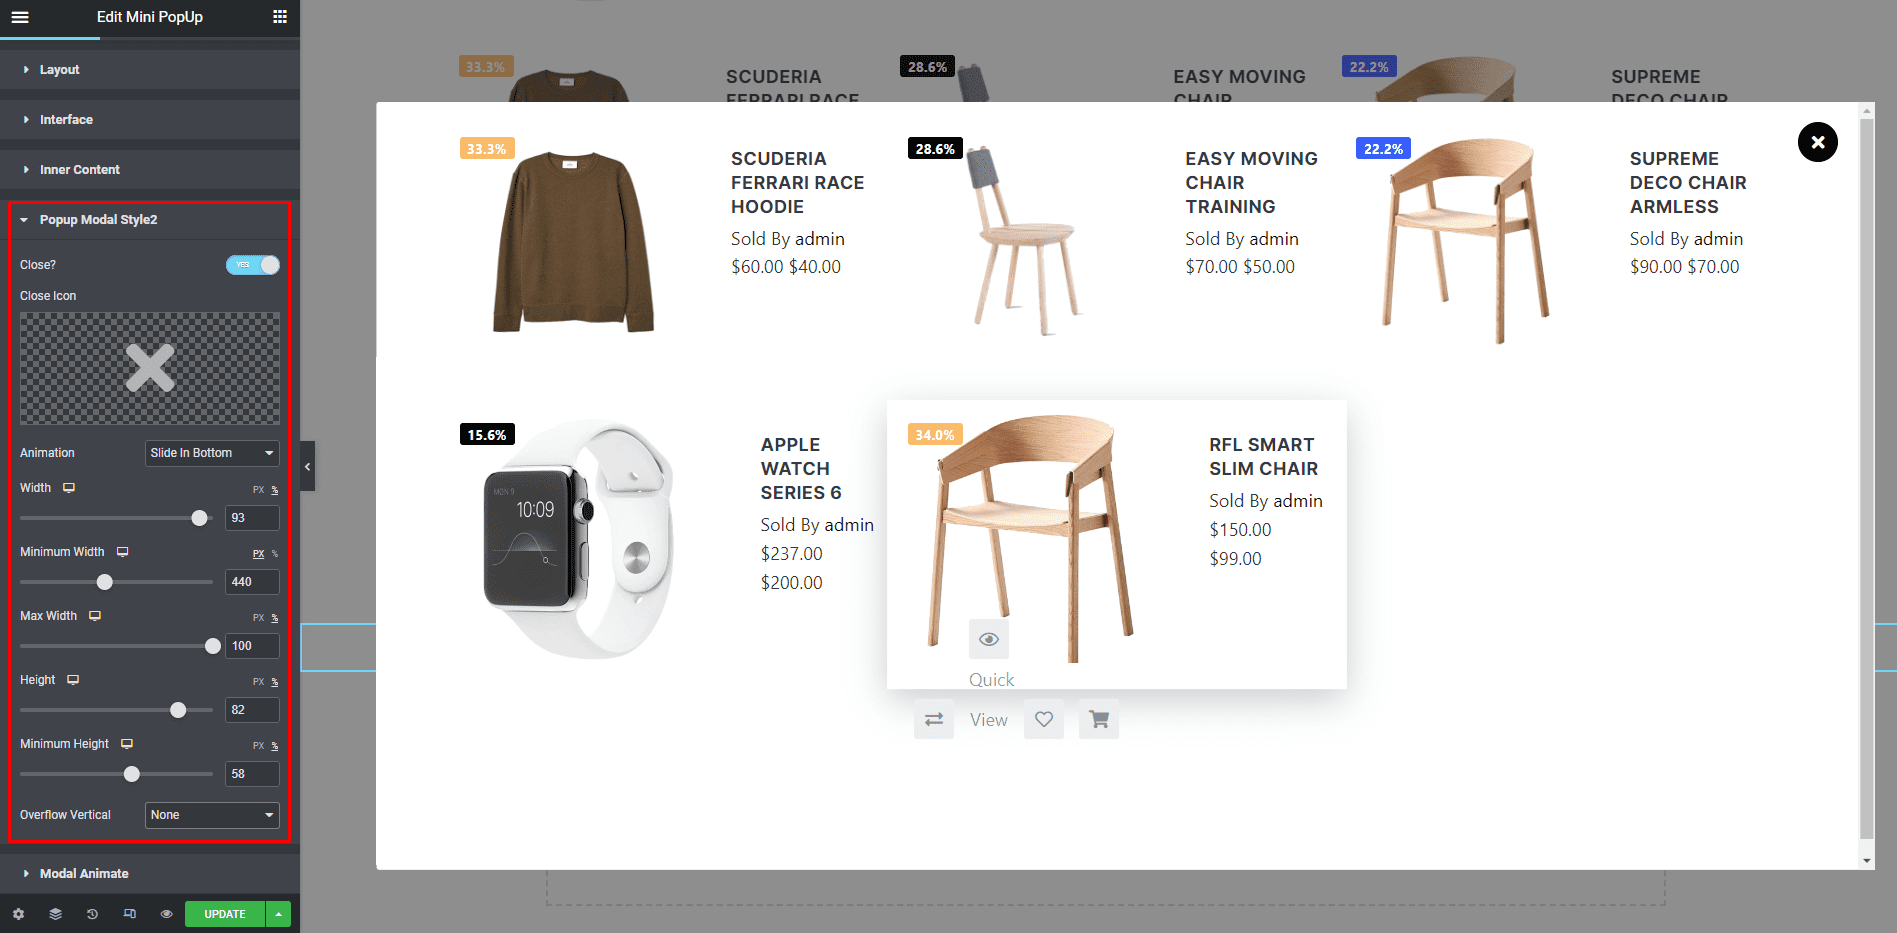
Task: Open page settings gear icon
Action: click(18, 914)
